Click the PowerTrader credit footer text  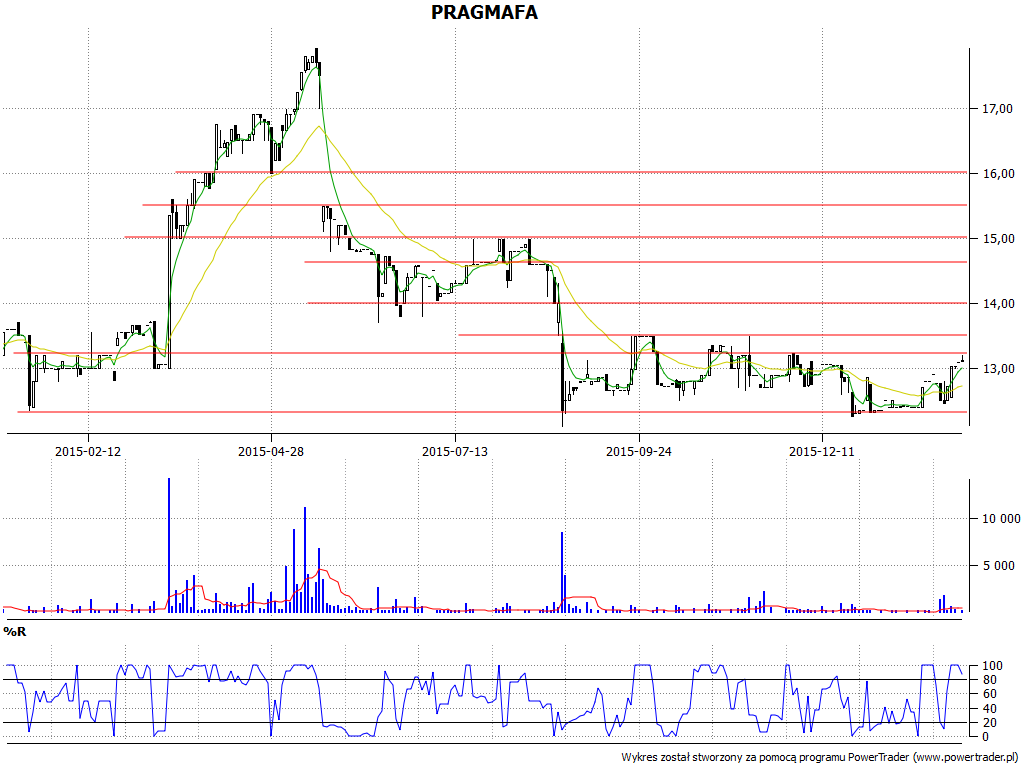click(819, 757)
